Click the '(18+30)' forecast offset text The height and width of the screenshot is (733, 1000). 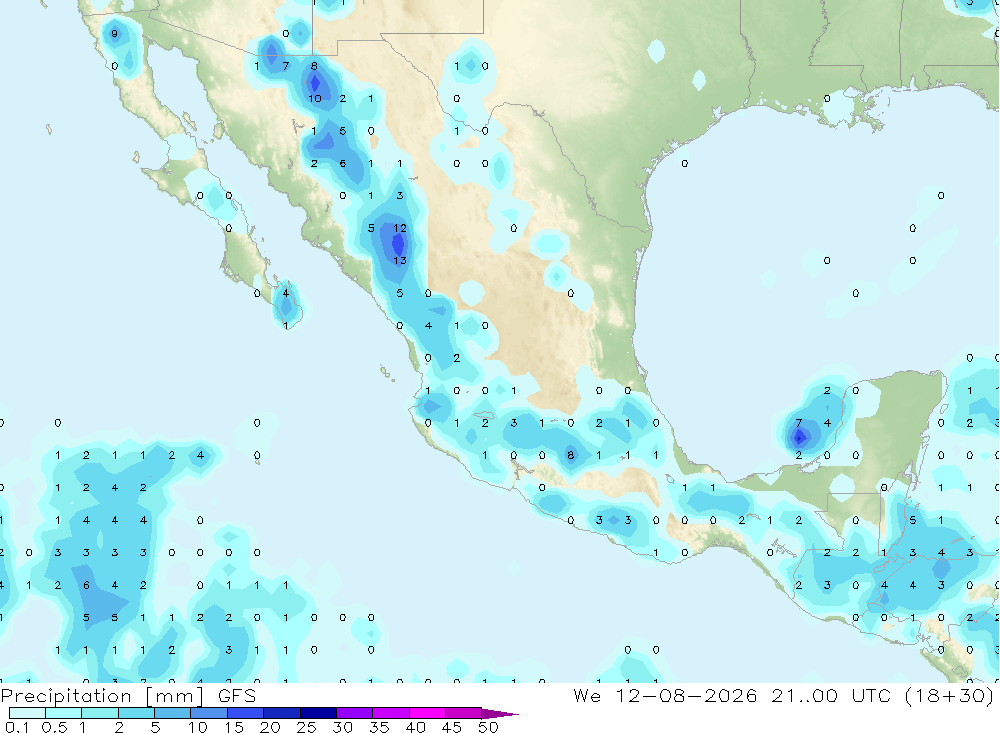pyautogui.click(x=949, y=696)
